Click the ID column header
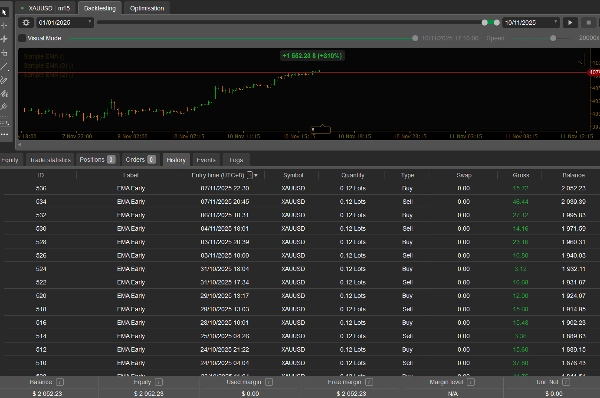This screenshot has height=398, width=600. (x=41, y=175)
